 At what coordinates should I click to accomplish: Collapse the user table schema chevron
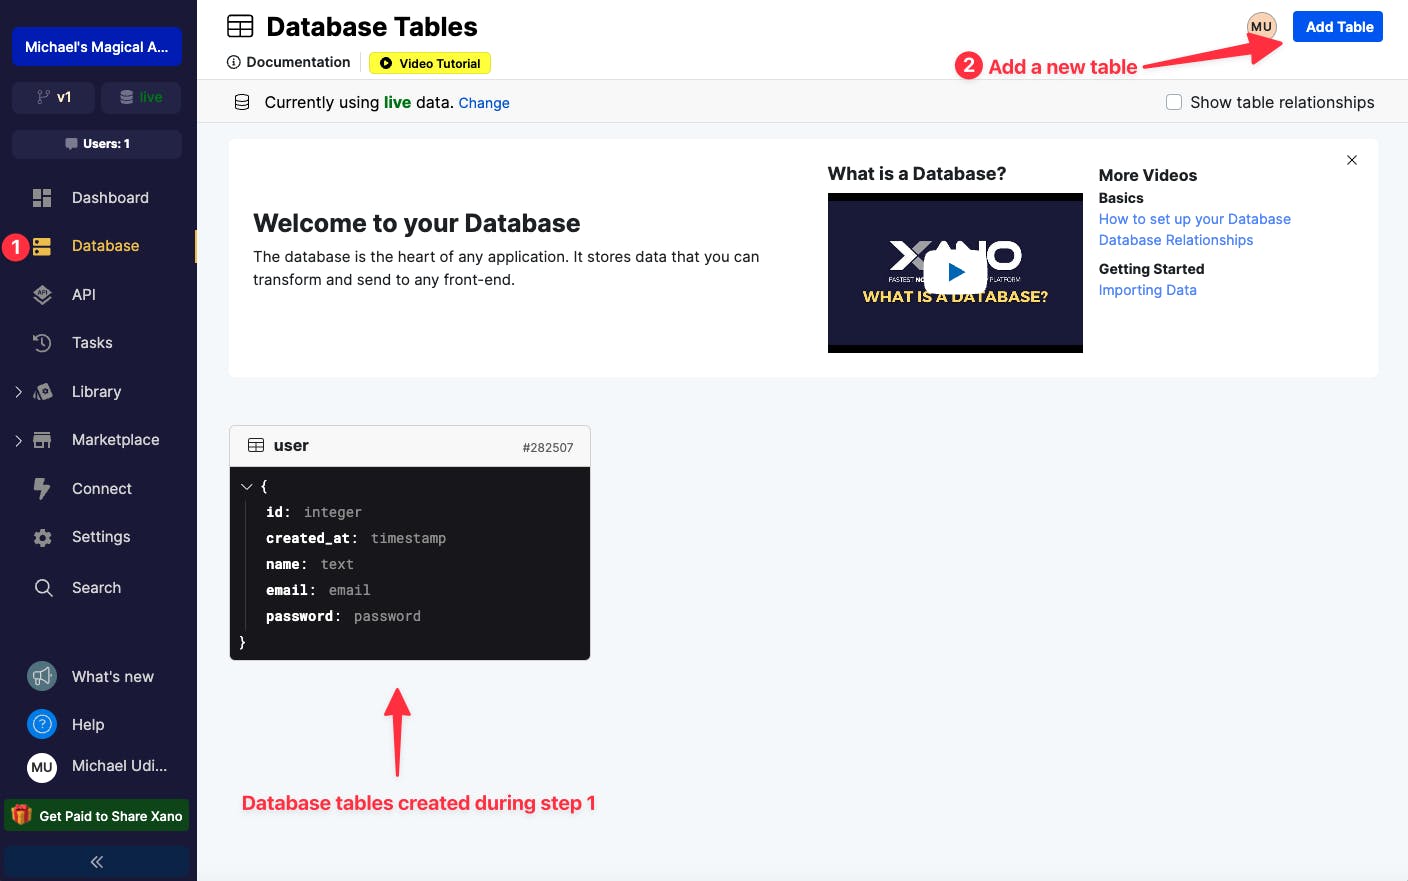coord(246,487)
